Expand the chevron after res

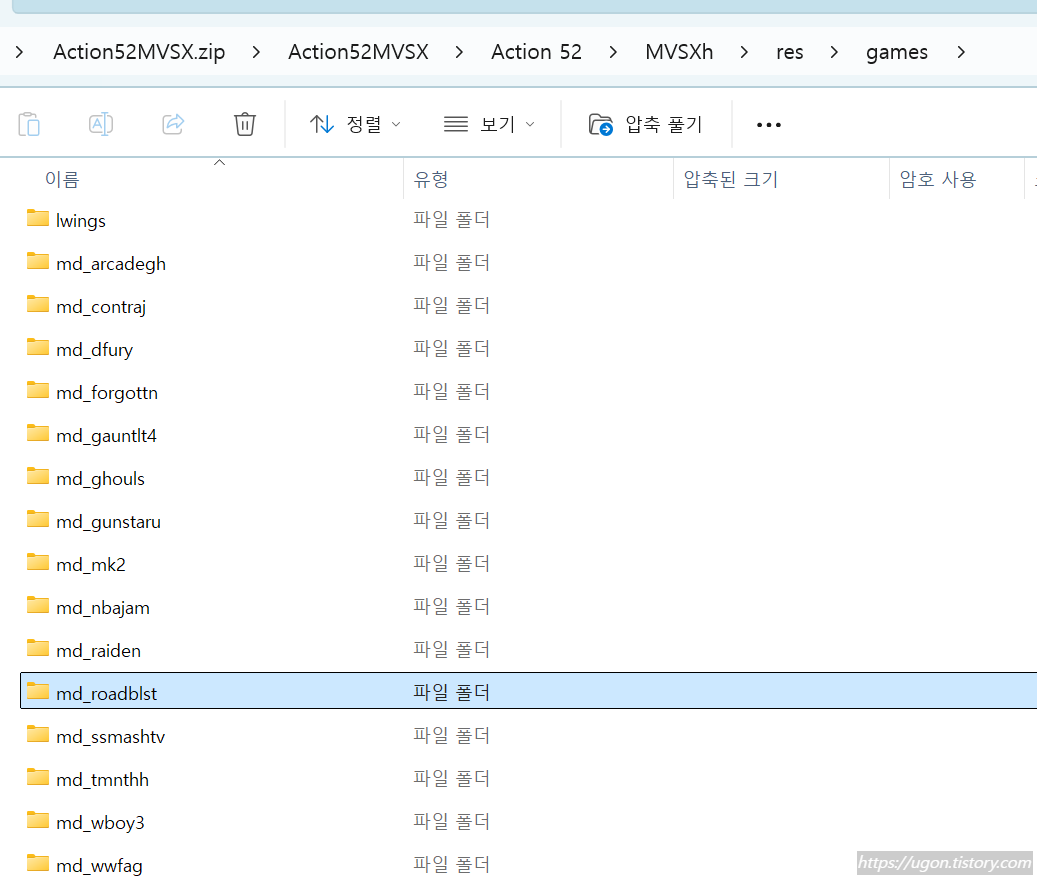835,52
